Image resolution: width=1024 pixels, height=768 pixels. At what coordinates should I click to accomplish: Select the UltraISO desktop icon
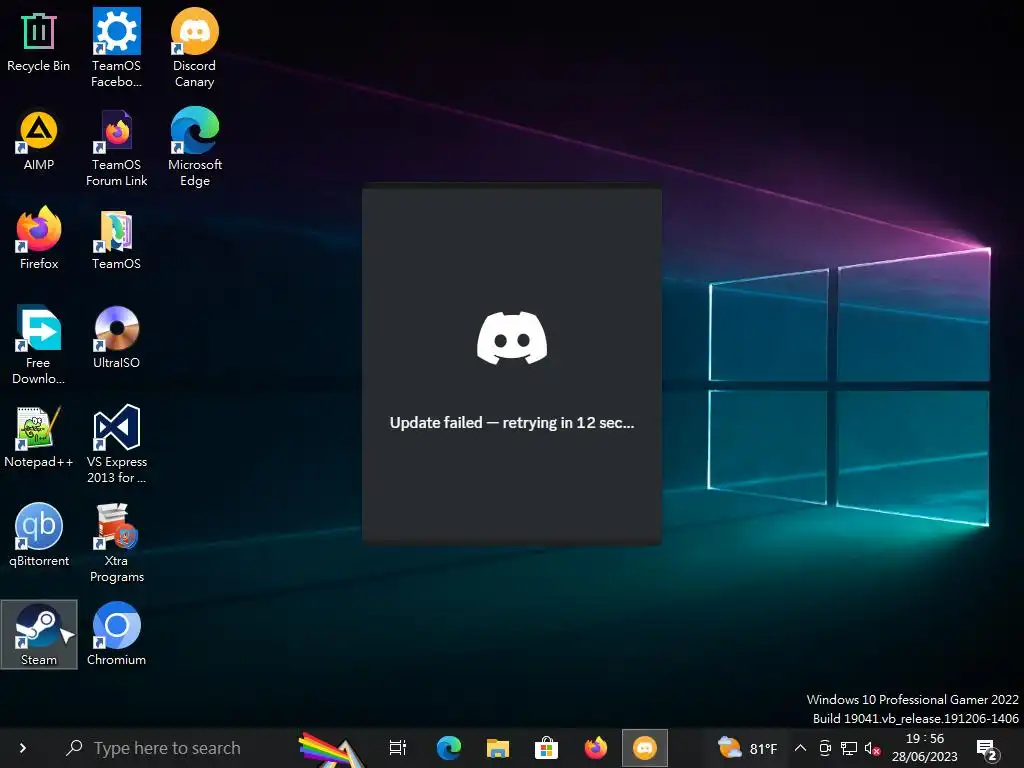pos(116,338)
